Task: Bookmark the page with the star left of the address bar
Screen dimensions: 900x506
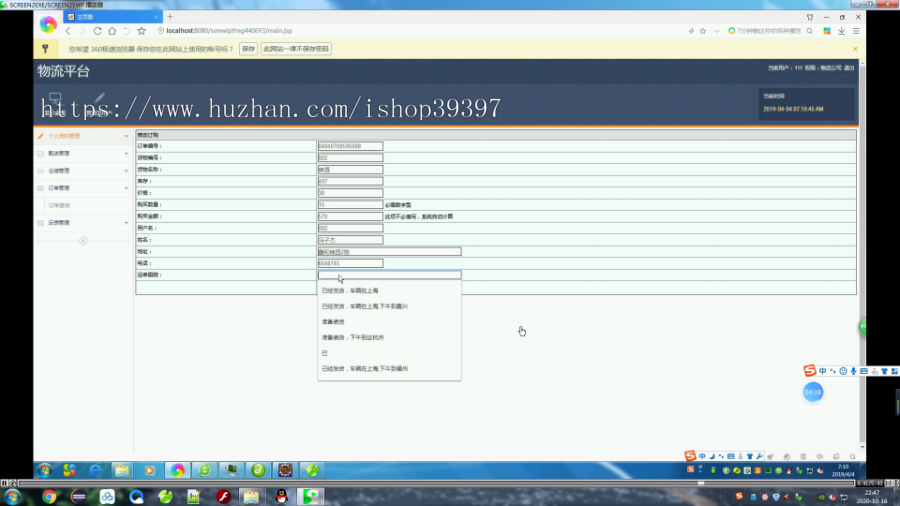Action: coord(141,31)
